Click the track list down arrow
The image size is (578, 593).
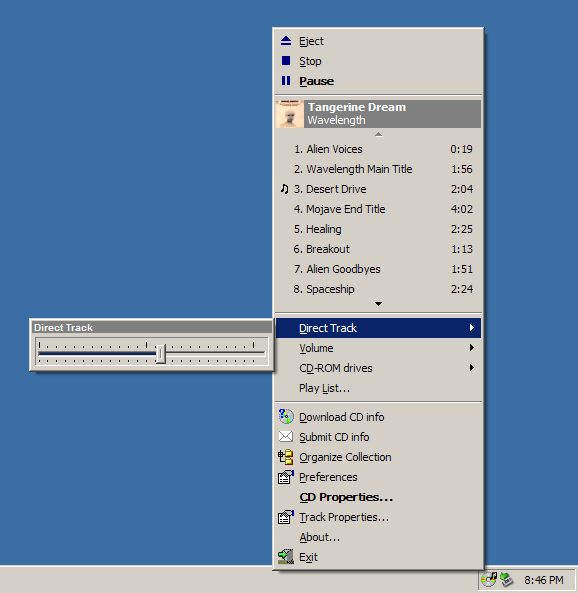[378, 304]
